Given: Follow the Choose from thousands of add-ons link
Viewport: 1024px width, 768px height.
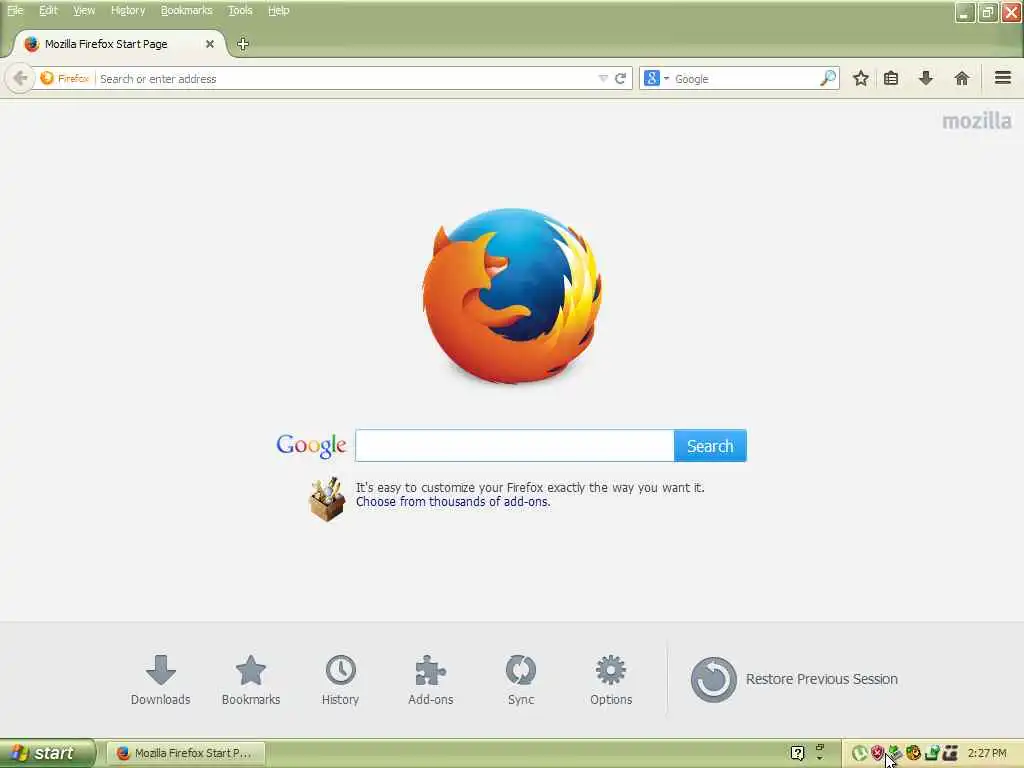Looking at the screenshot, I should (x=453, y=502).
